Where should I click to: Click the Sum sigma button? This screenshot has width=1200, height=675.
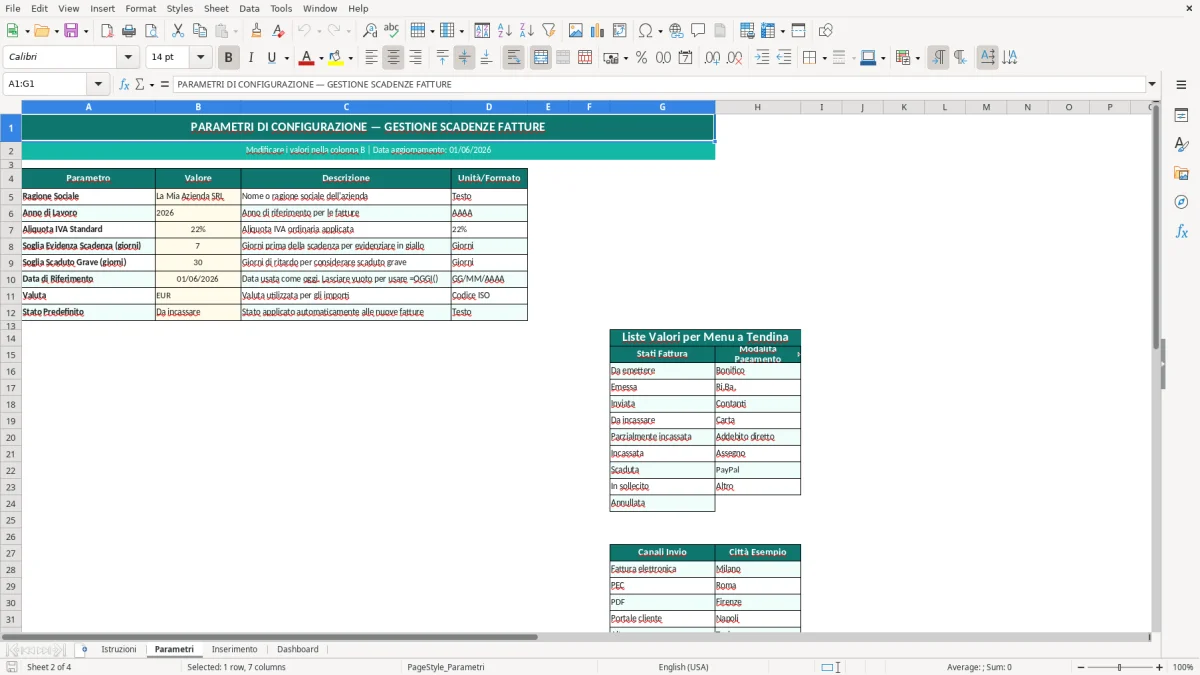[x=139, y=85]
